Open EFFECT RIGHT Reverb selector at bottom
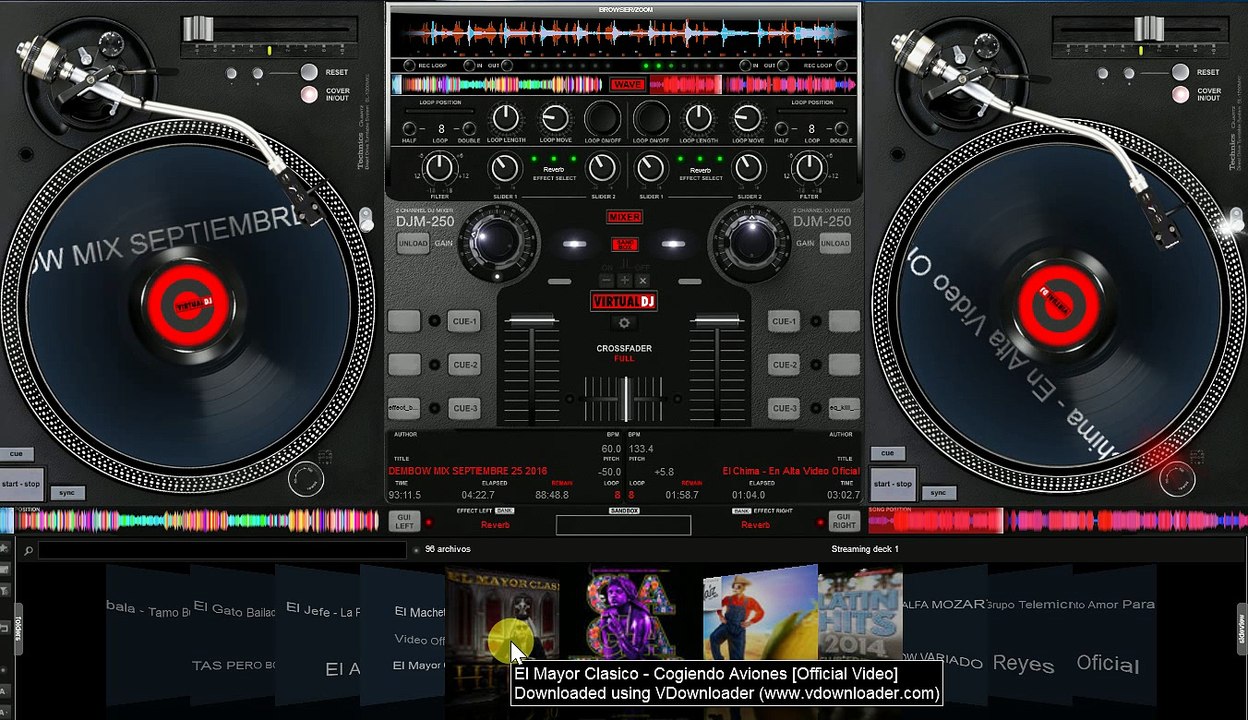The height and width of the screenshot is (720, 1248). 755,525
